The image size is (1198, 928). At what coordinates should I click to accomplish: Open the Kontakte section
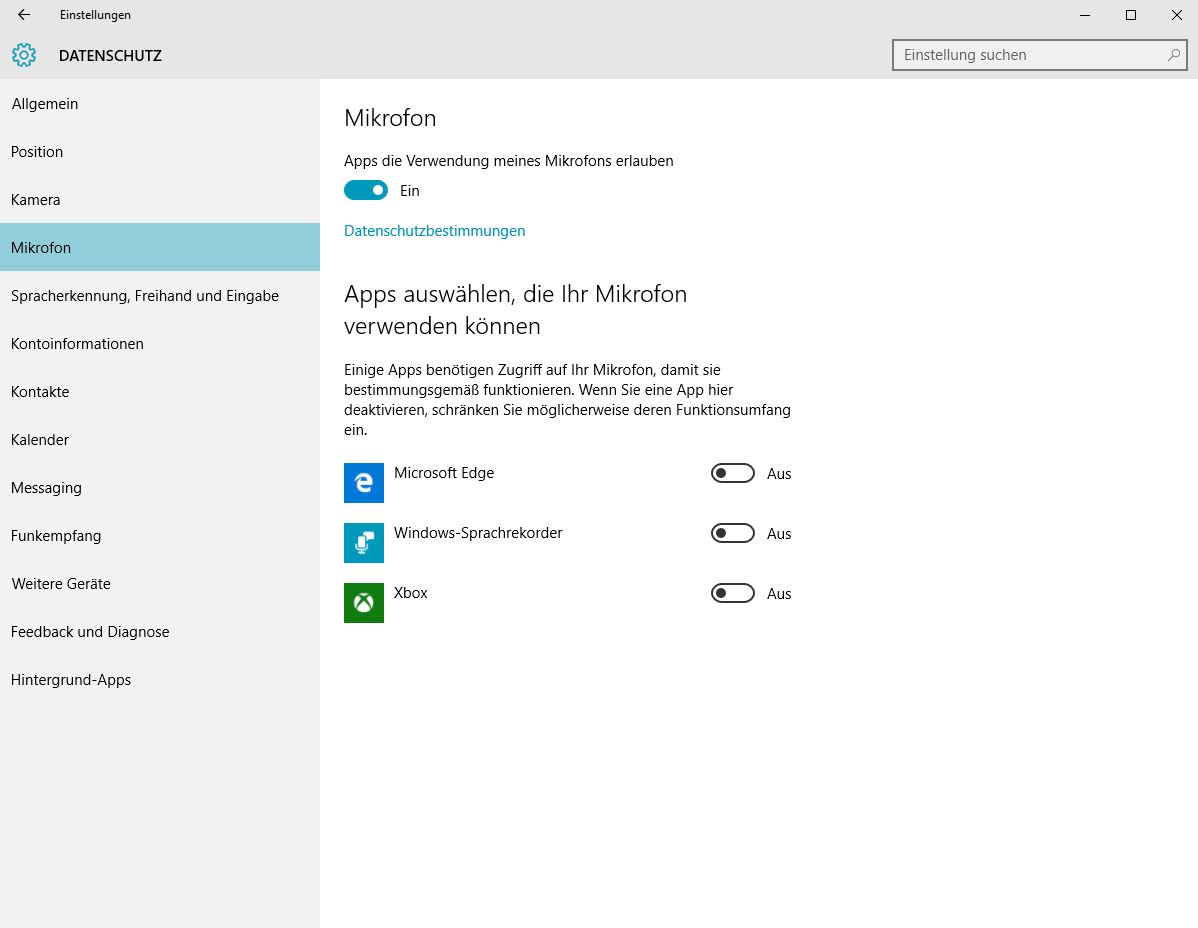160,392
